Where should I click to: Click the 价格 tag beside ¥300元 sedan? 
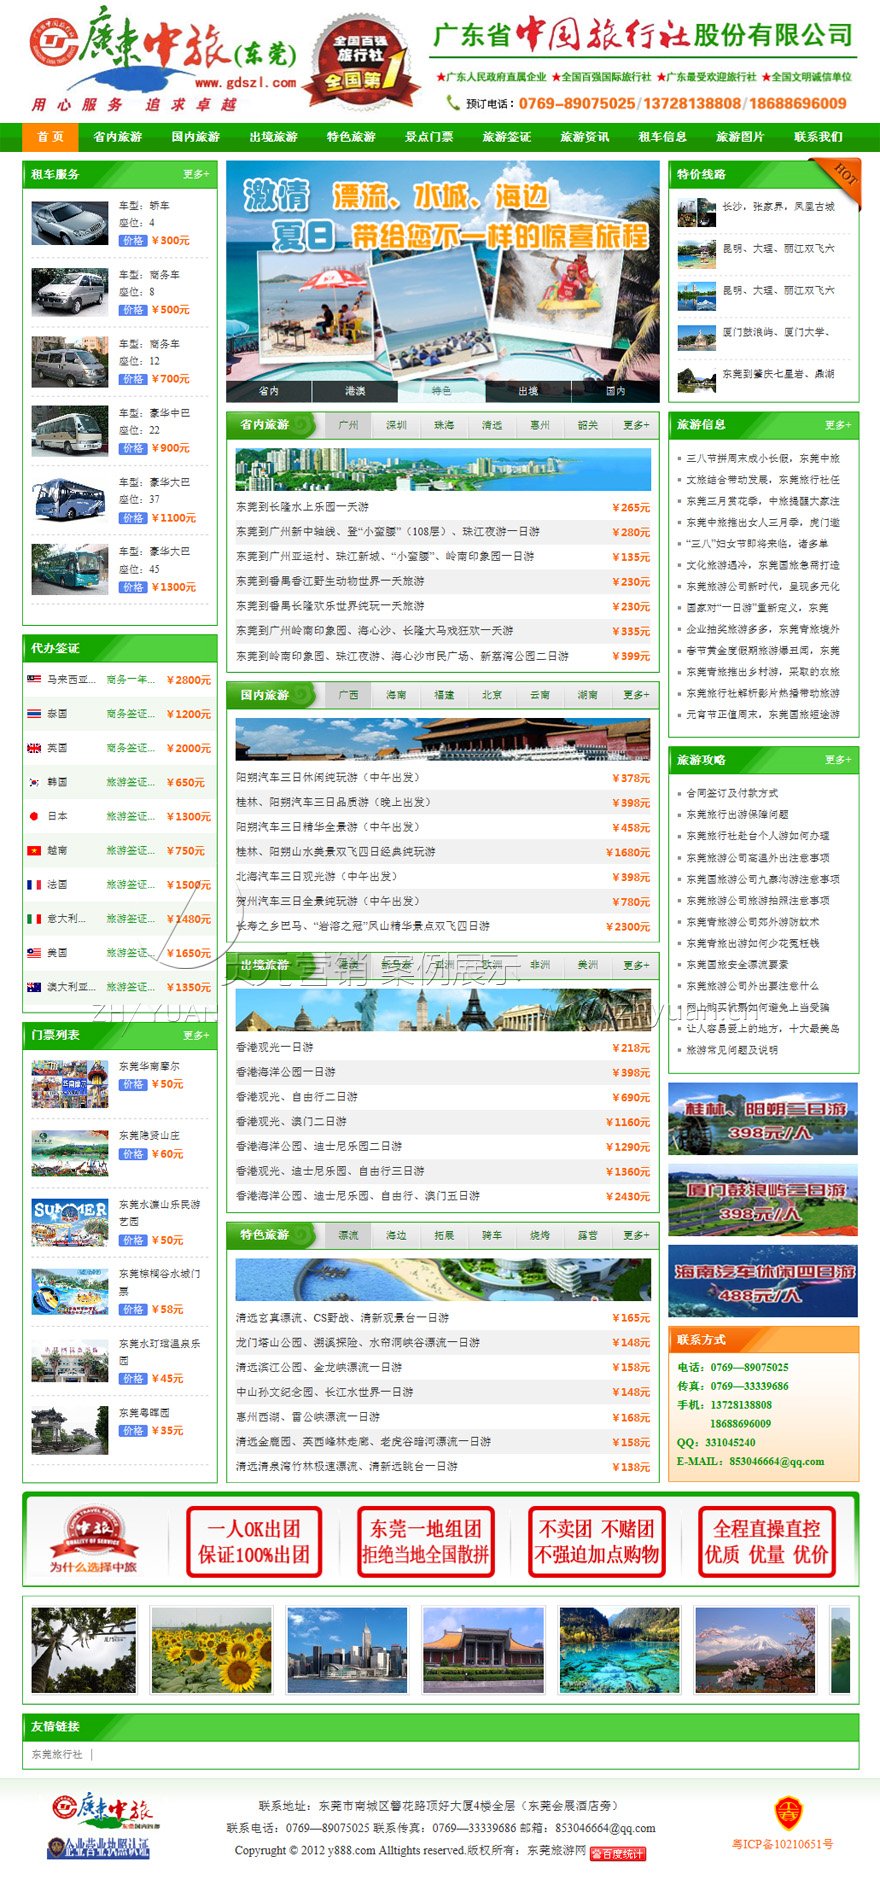[x=133, y=240]
